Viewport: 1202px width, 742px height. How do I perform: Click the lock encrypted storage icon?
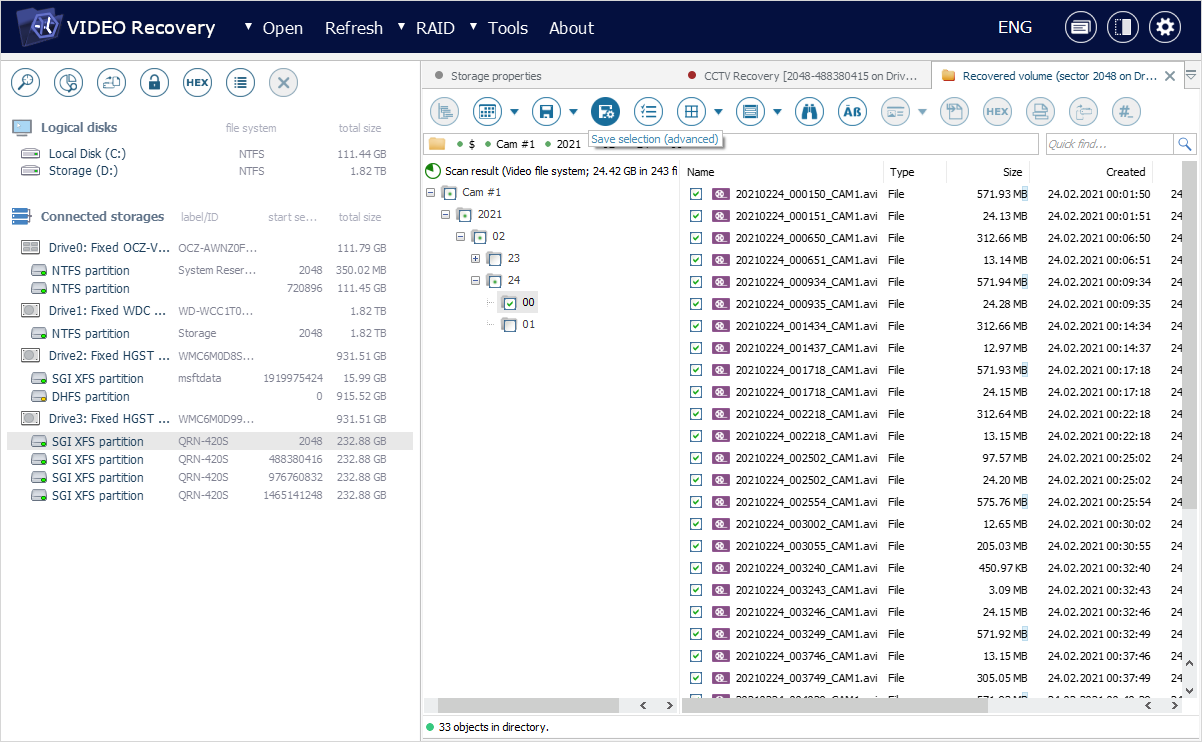[x=154, y=83]
